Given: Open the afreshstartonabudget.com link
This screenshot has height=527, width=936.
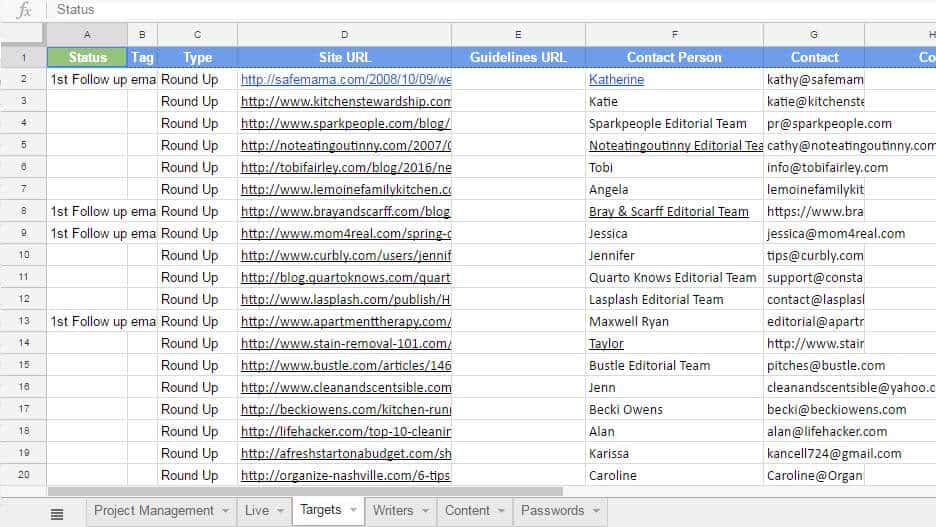Looking at the screenshot, I should coord(346,454).
